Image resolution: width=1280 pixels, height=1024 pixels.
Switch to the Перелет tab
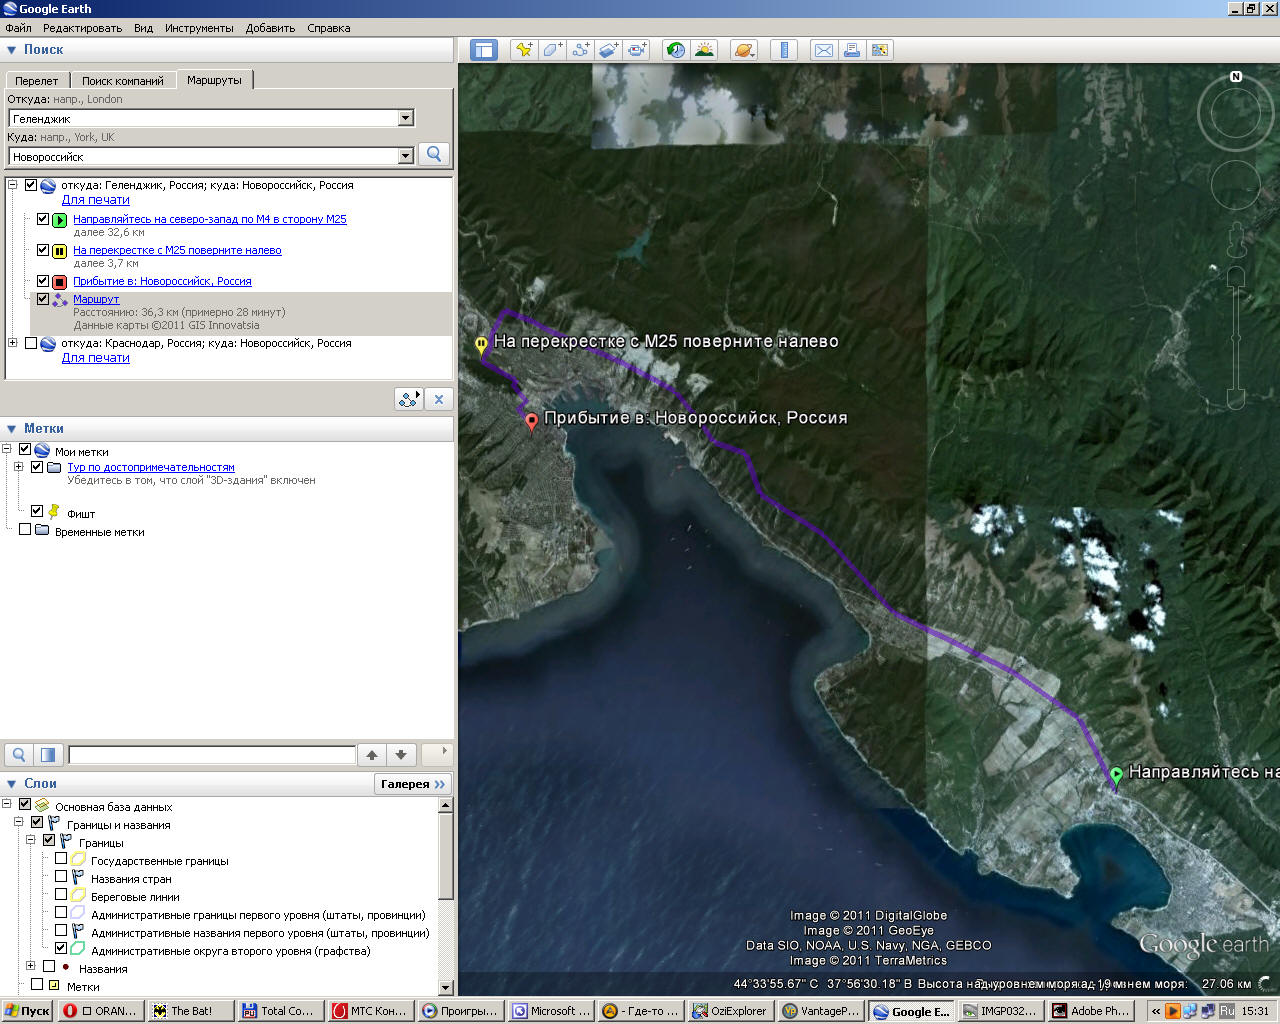point(37,81)
